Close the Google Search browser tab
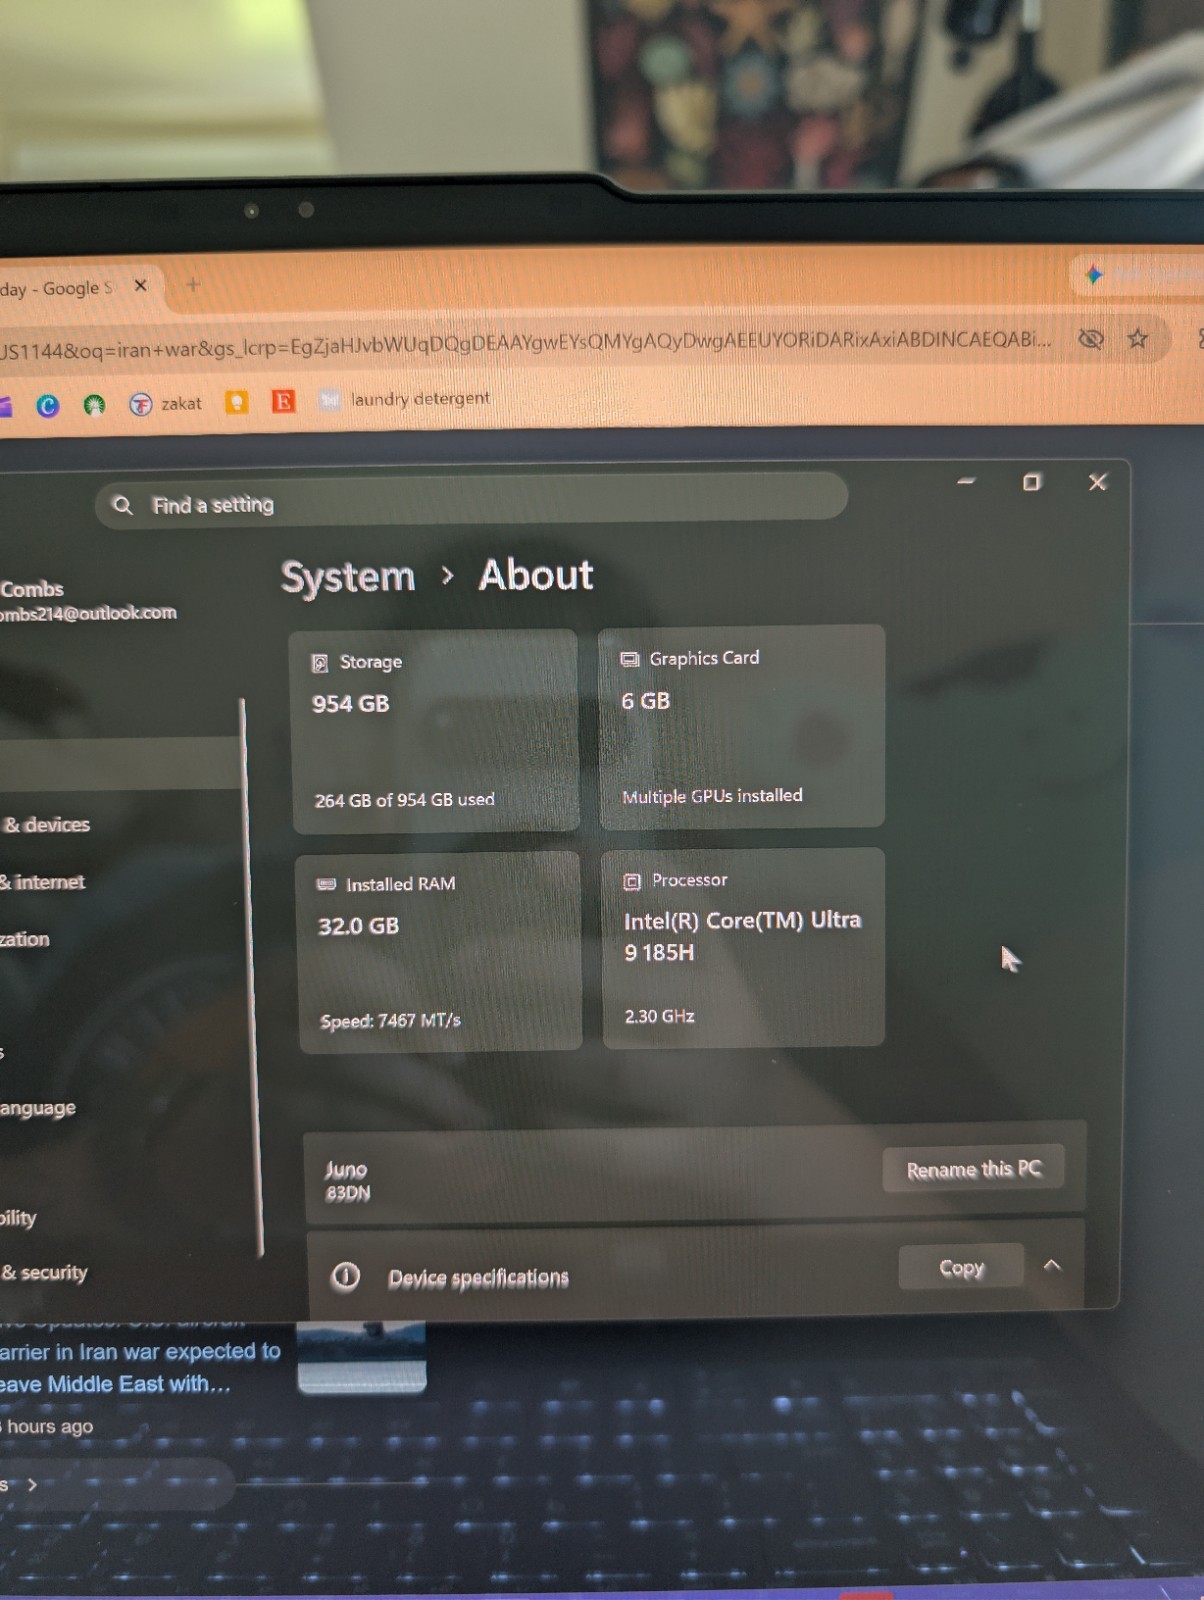The width and height of the screenshot is (1204, 1600). [x=141, y=285]
